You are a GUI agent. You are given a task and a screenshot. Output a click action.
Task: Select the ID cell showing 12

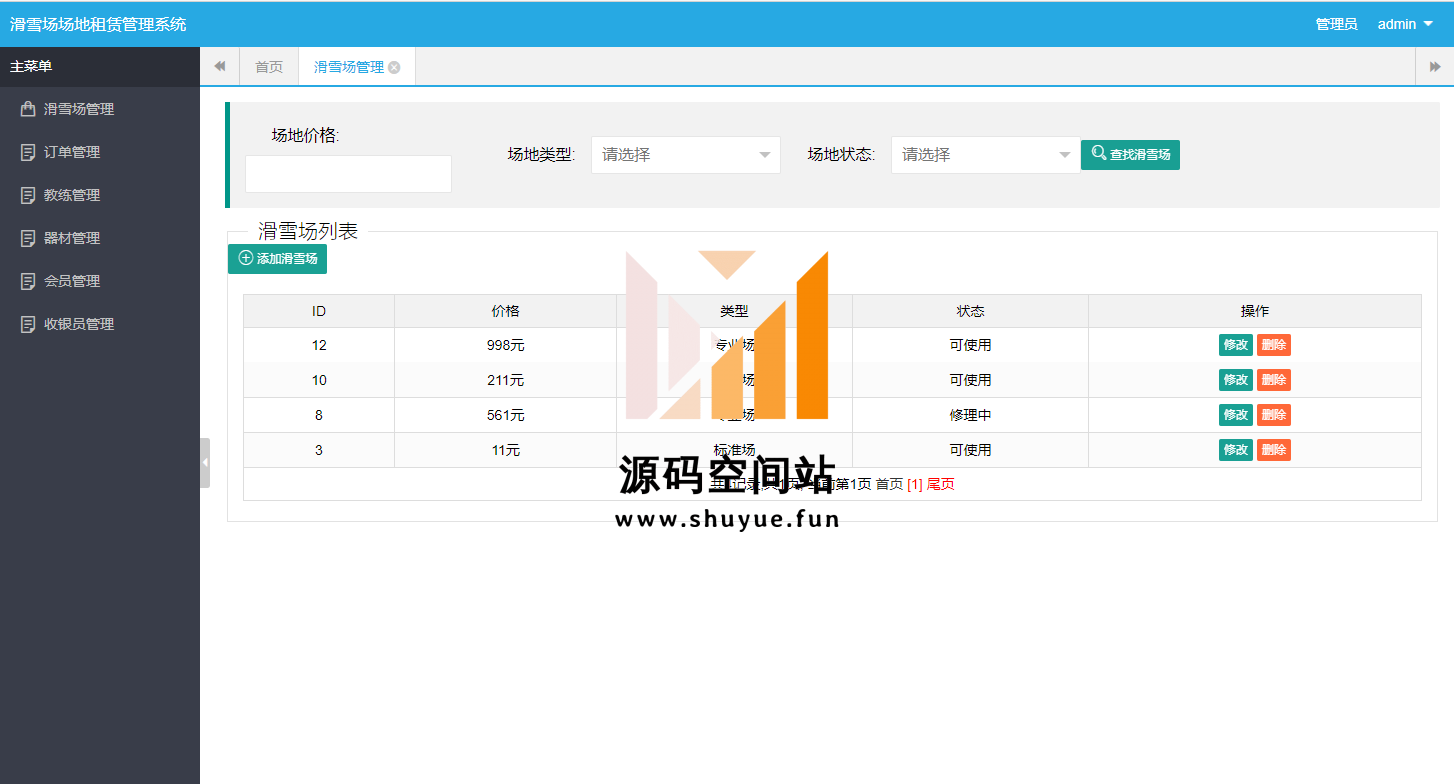click(x=319, y=345)
